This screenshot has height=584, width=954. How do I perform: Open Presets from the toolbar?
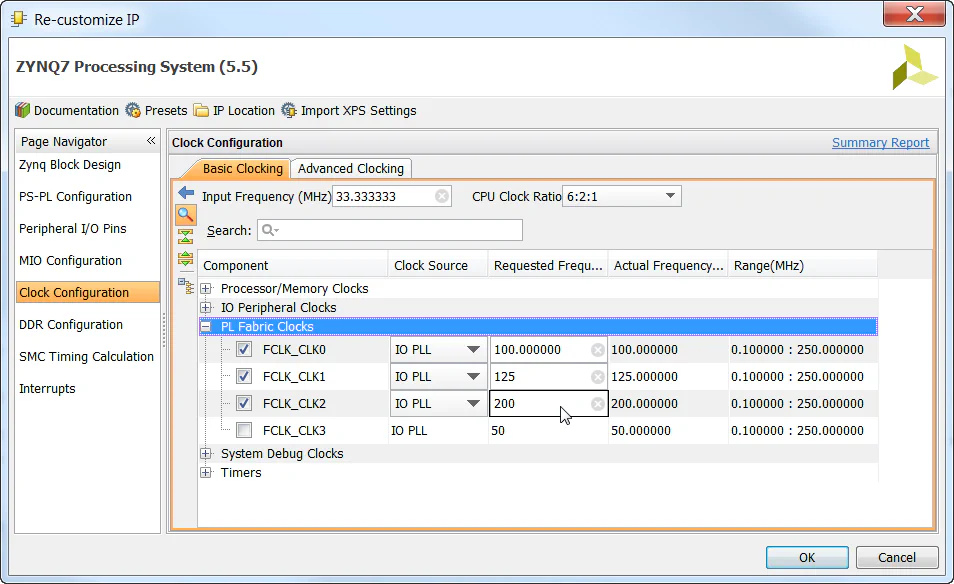tap(156, 111)
